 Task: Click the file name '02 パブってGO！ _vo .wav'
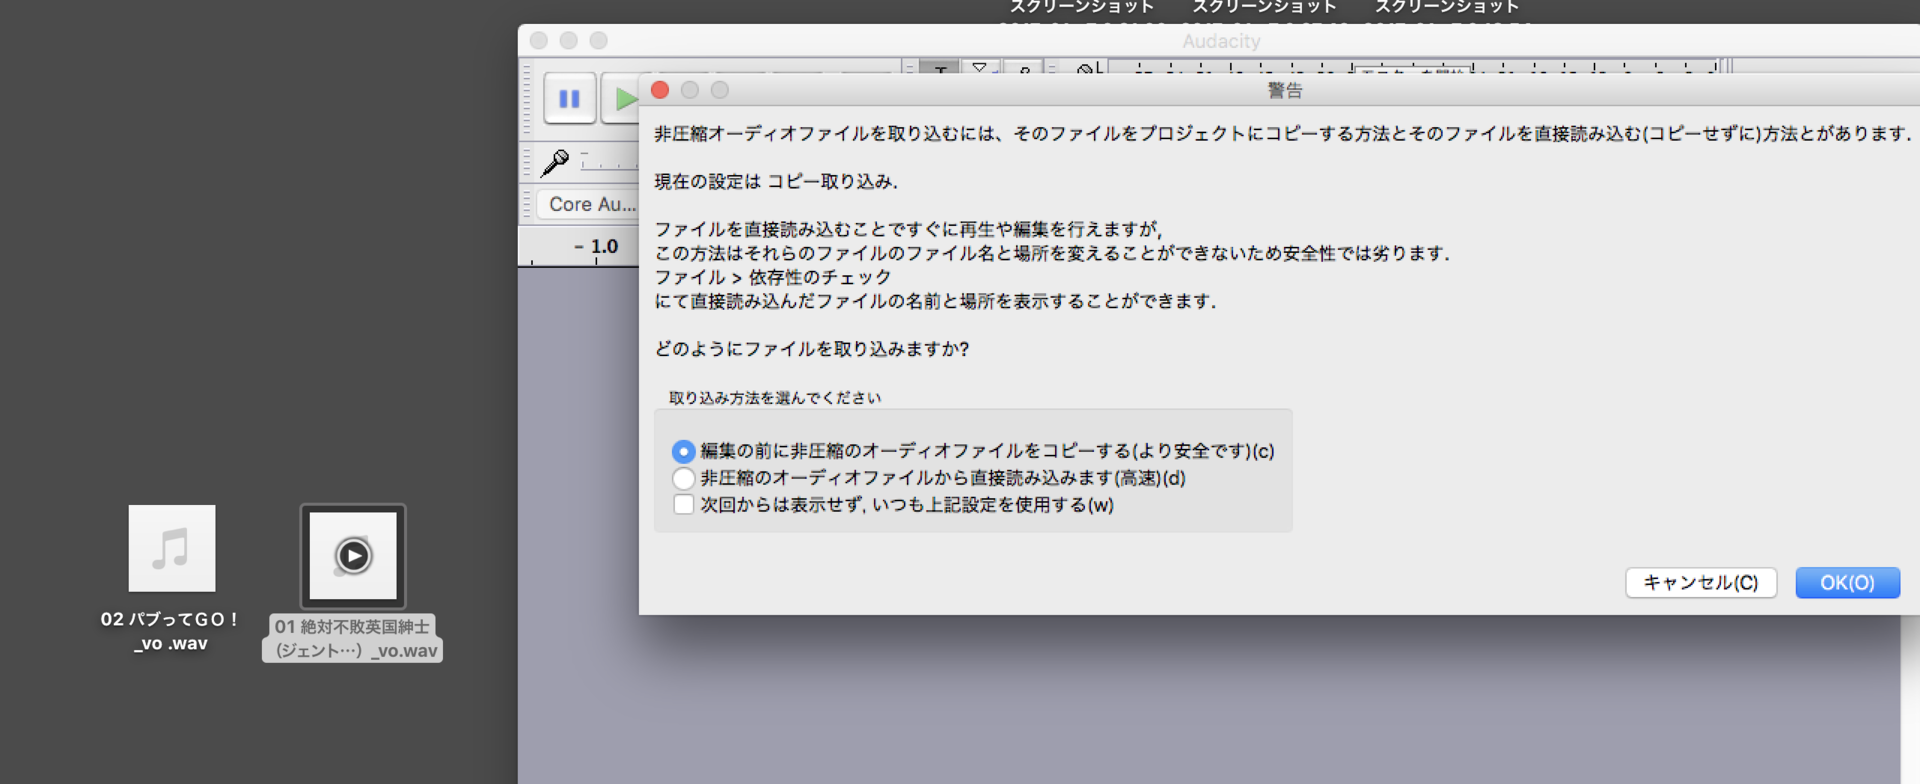point(171,631)
